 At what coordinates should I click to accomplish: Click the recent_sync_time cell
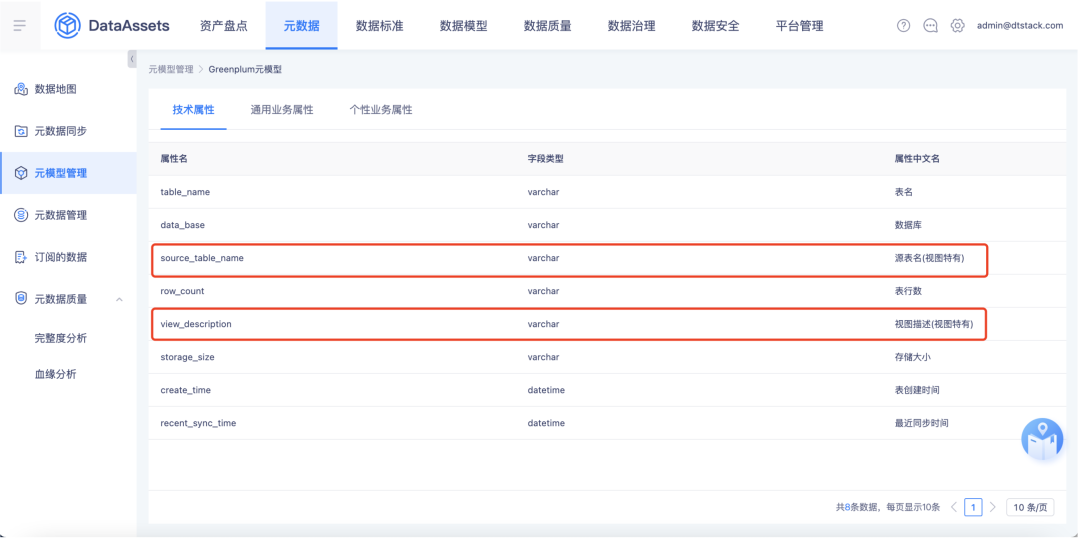[198, 423]
